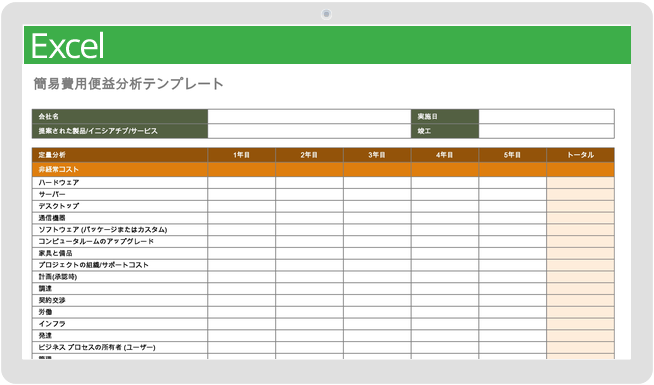Select the 調達 row label
Screen dimensions: 654x385
point(120,289)
